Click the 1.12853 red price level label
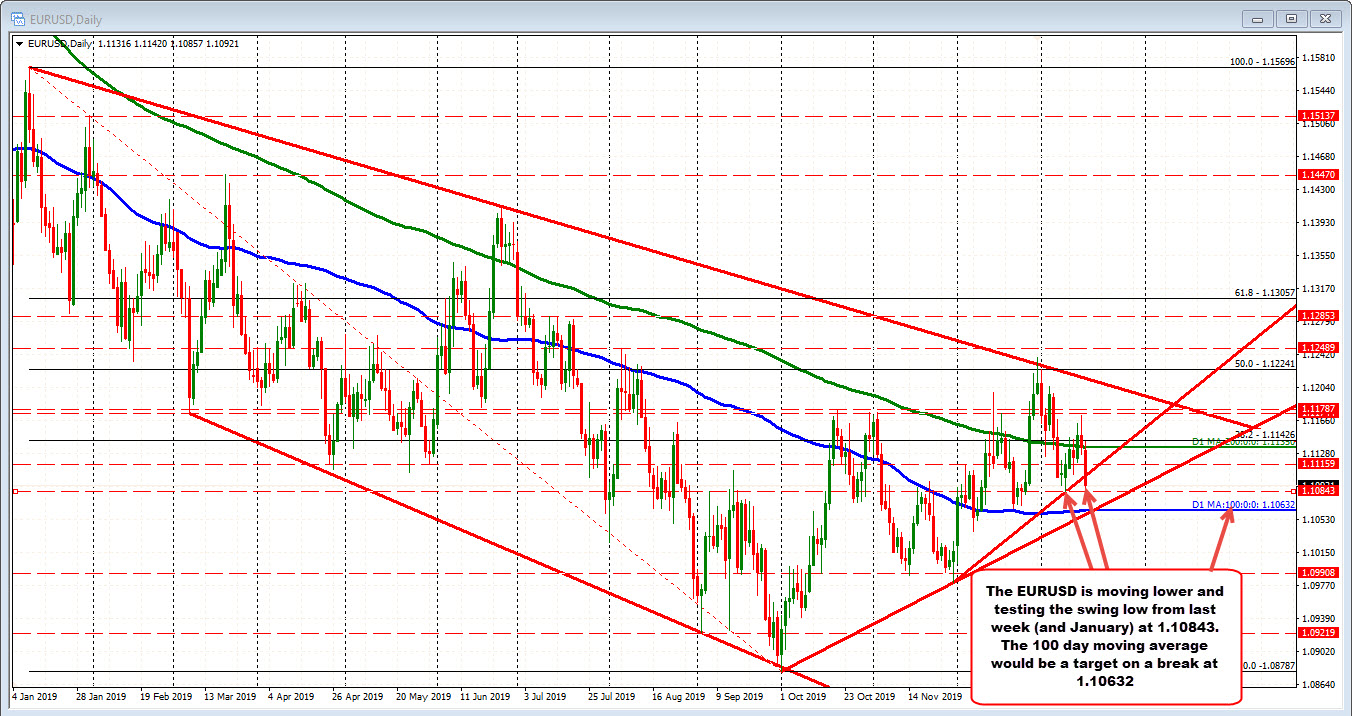 pyautogui.click(x=1317, y=315)
